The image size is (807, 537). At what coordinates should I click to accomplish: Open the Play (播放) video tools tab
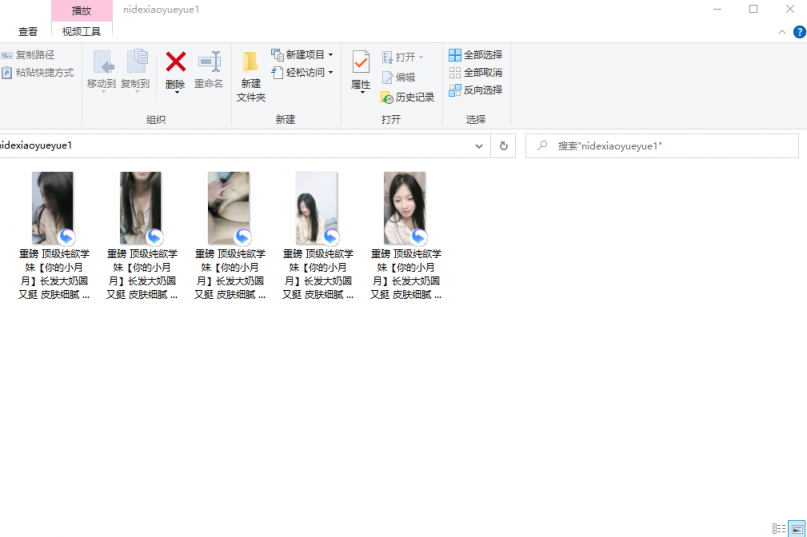click(81, 10)
